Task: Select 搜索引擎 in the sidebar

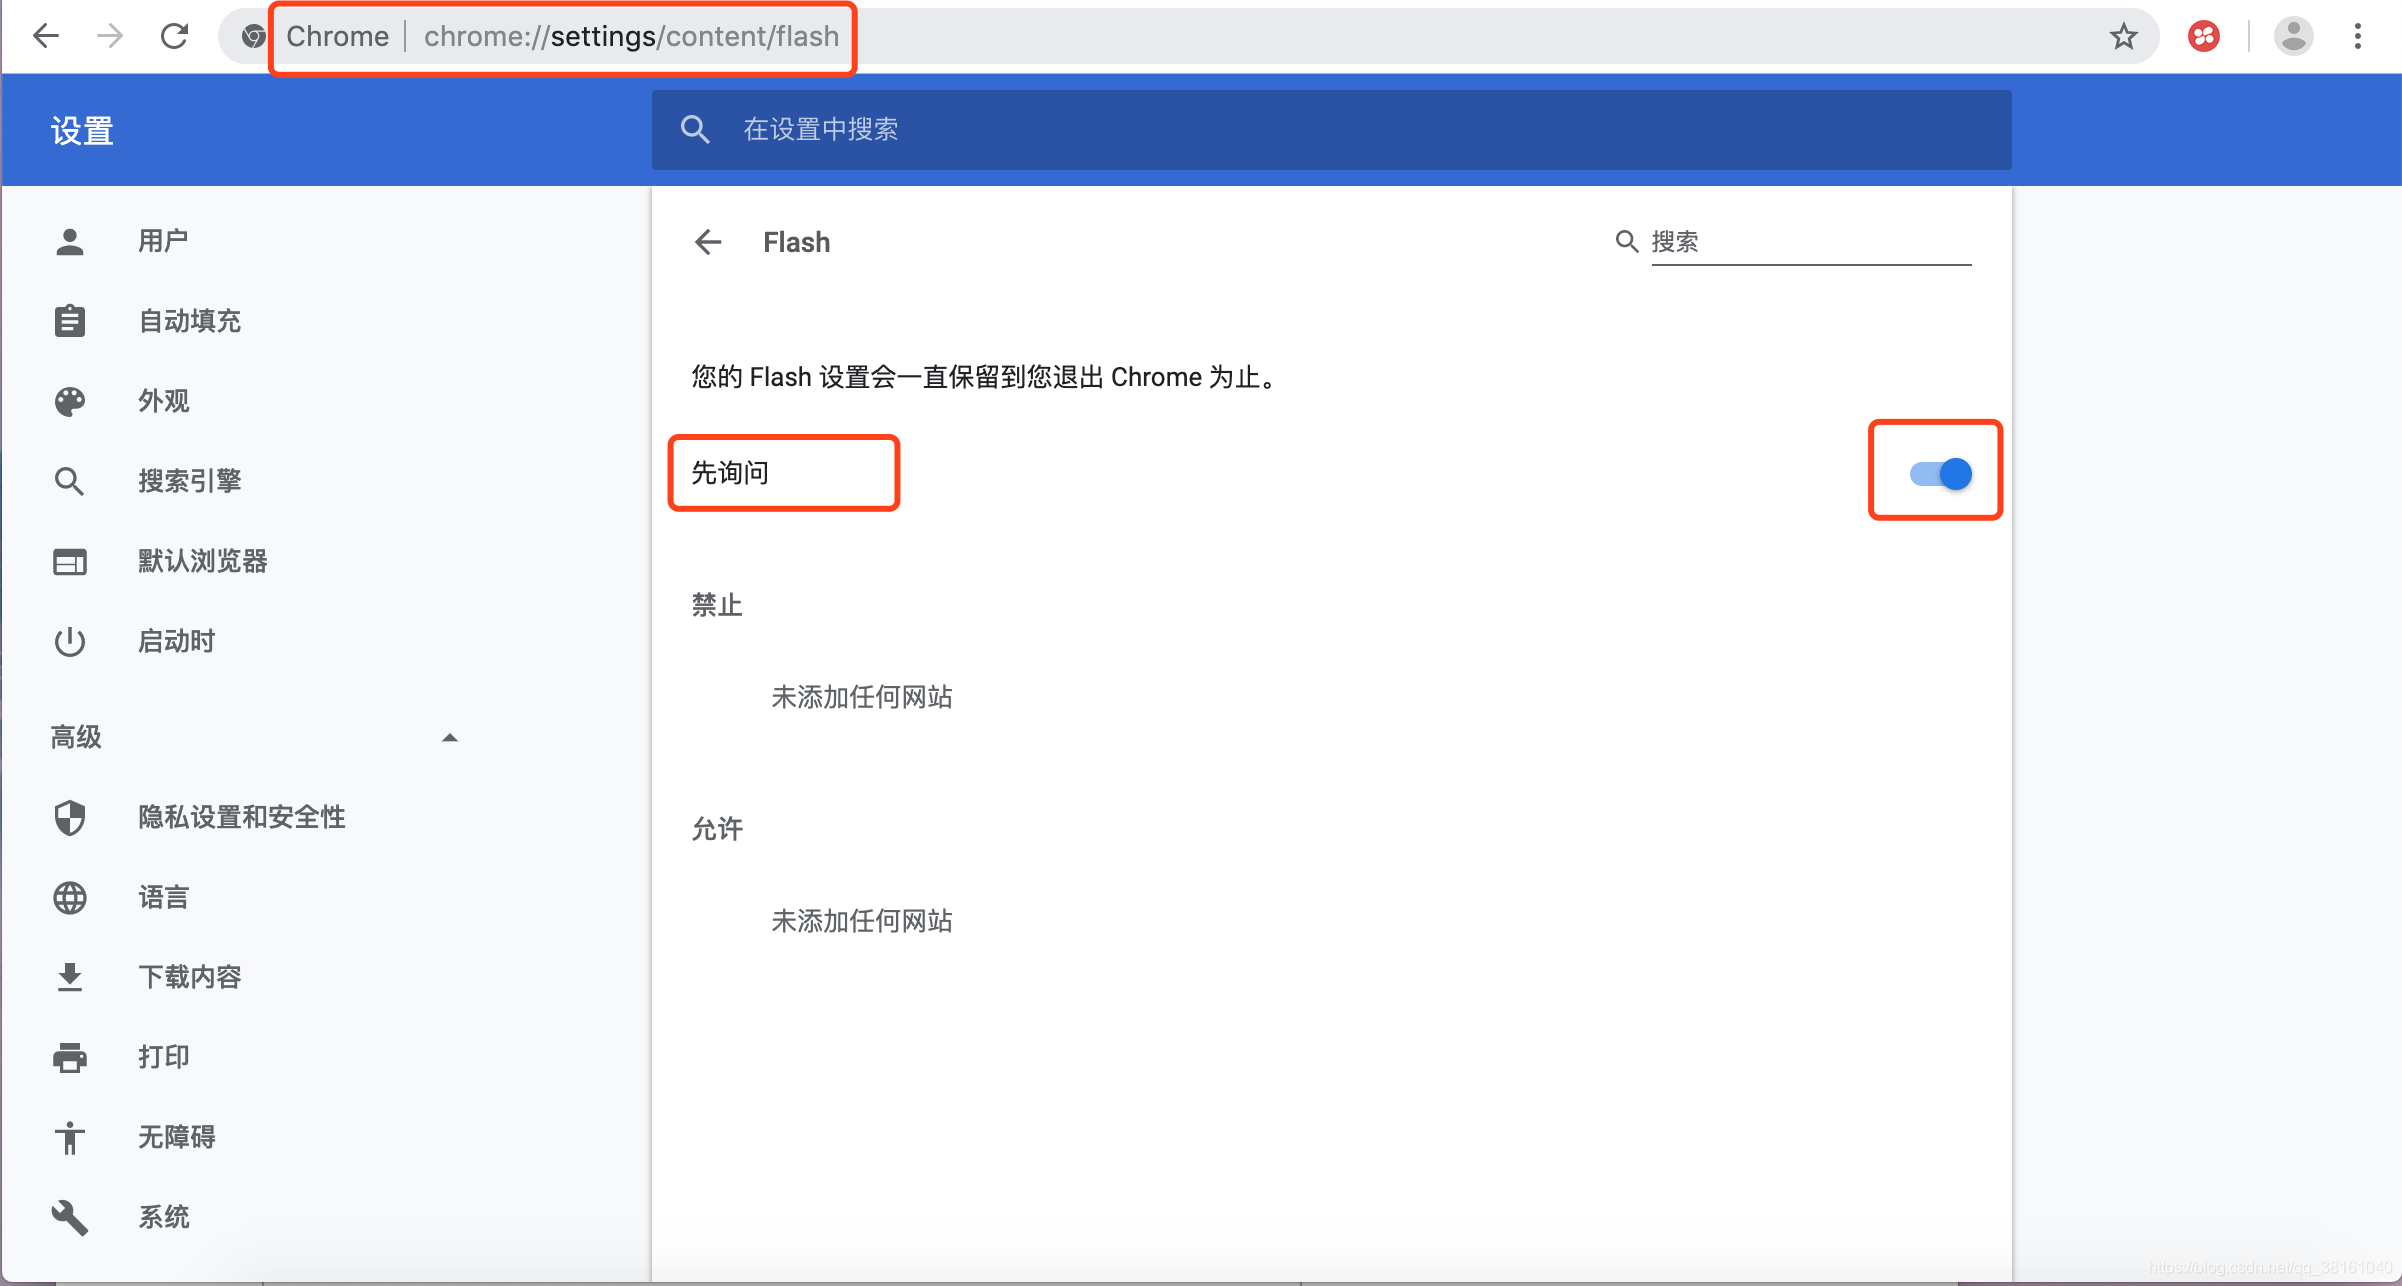Action: tap(189, 481)
